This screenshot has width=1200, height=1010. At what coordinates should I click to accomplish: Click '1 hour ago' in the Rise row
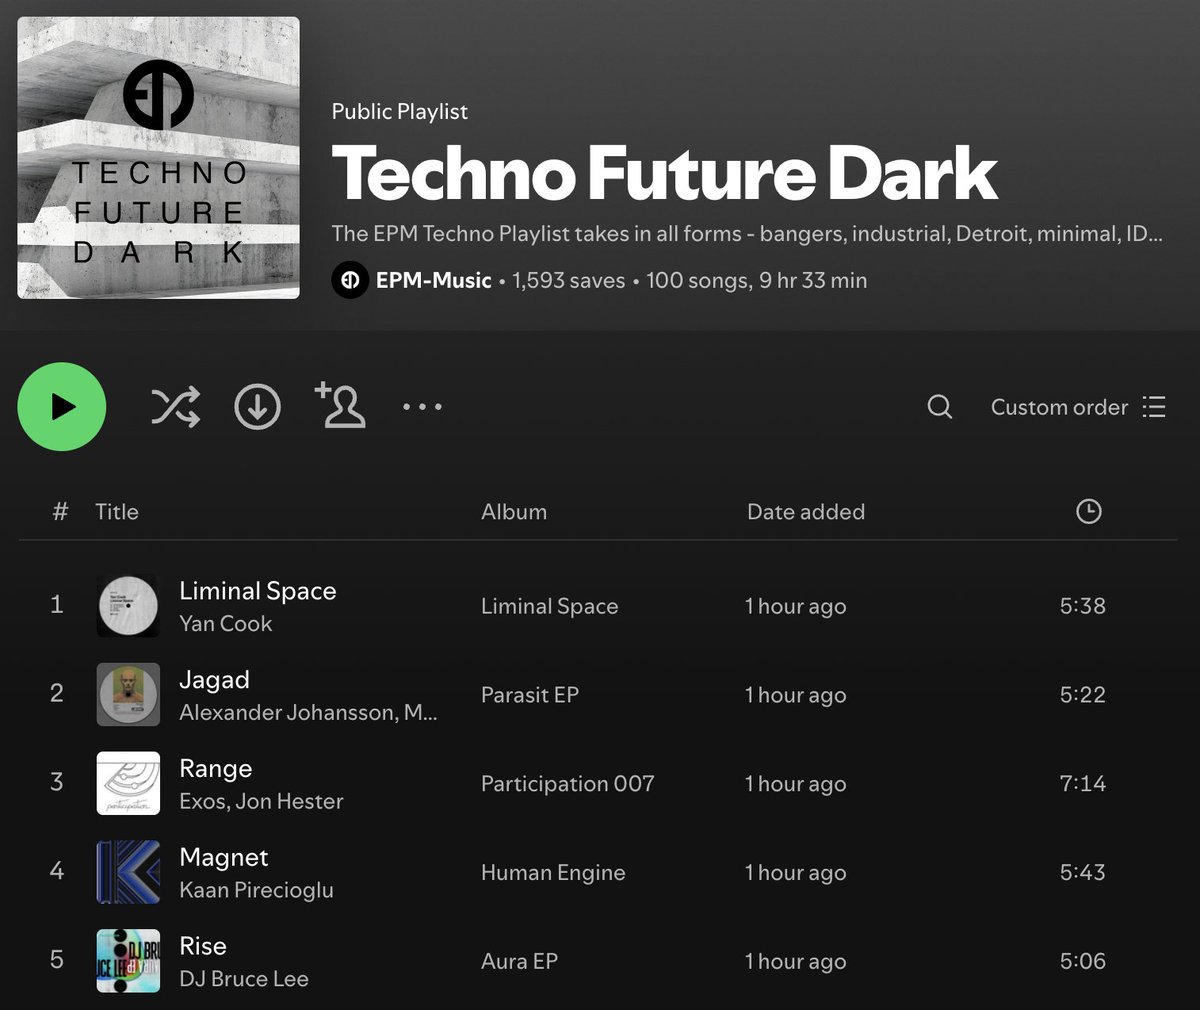click(x=796, y=962)
